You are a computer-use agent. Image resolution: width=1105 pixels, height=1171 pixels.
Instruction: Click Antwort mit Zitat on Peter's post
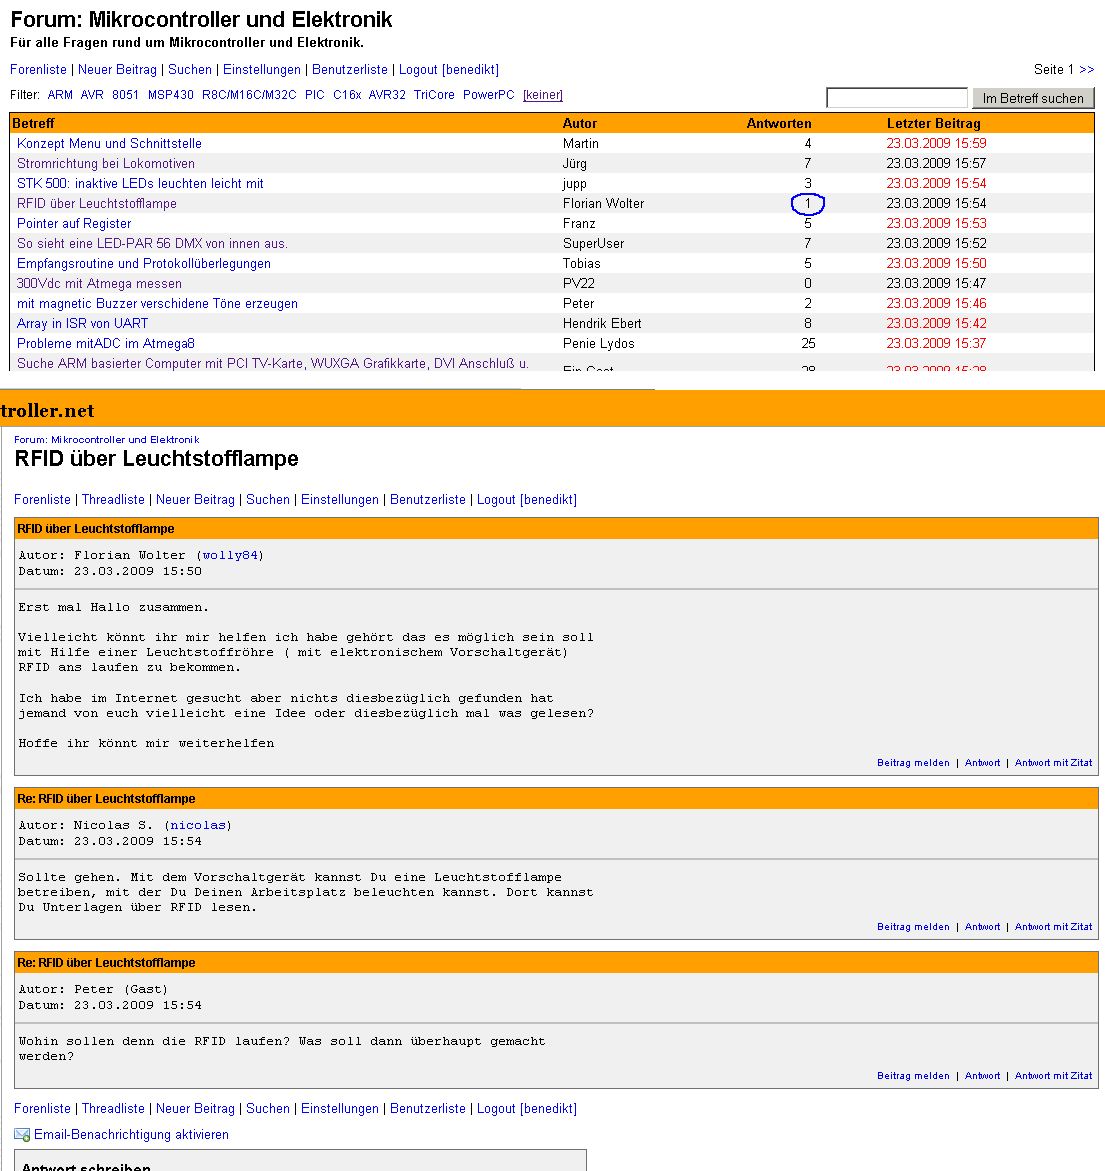click(1053, 1076)
